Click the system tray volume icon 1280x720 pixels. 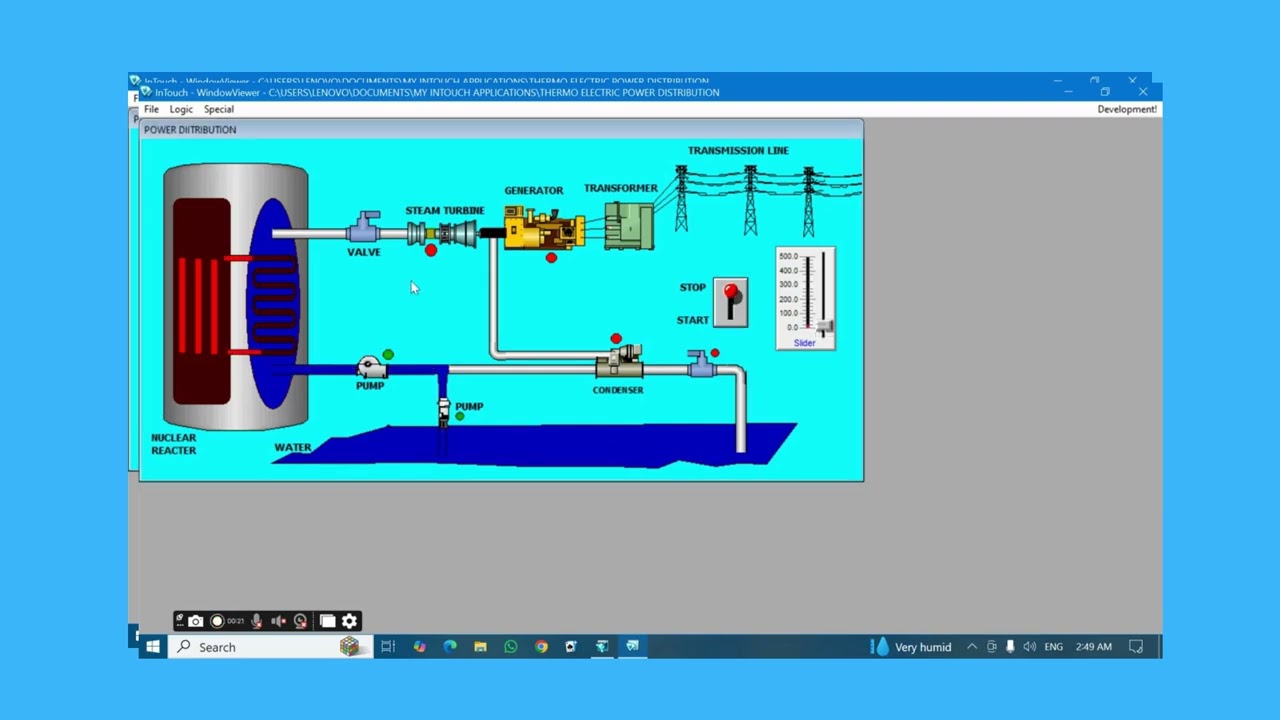point(1029,647)
